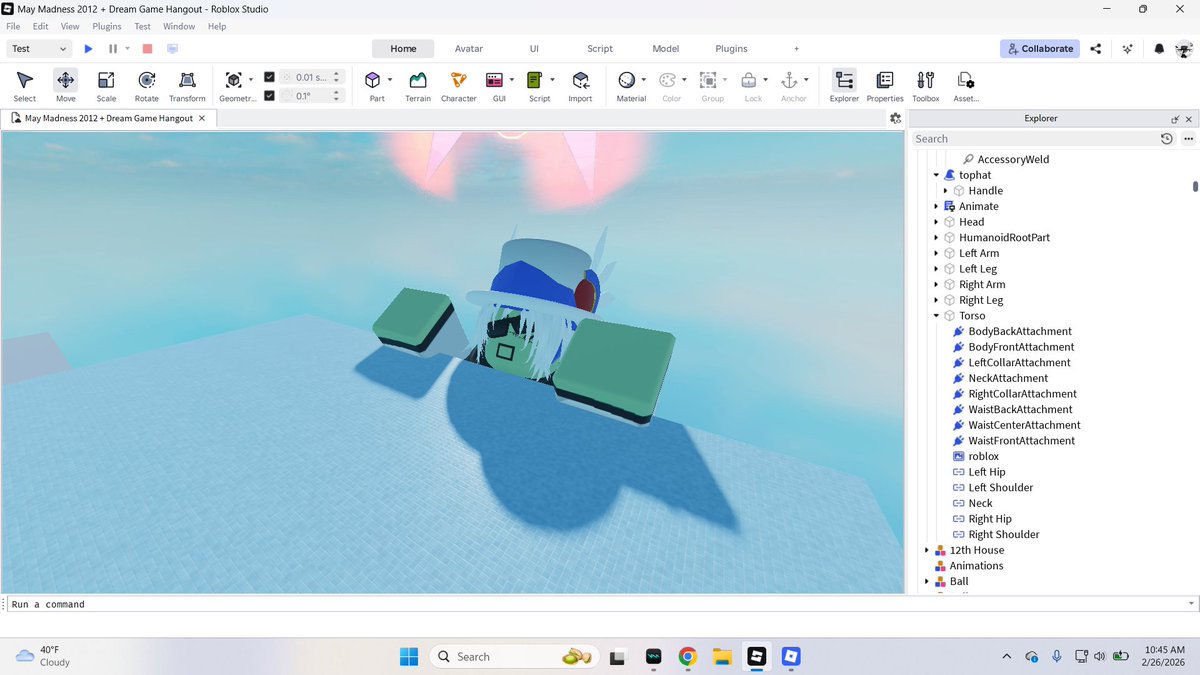Open the Geometric mode dropdown arrow
The width and height of the screenshot is (1200, 675).
(x=251, y=80)
